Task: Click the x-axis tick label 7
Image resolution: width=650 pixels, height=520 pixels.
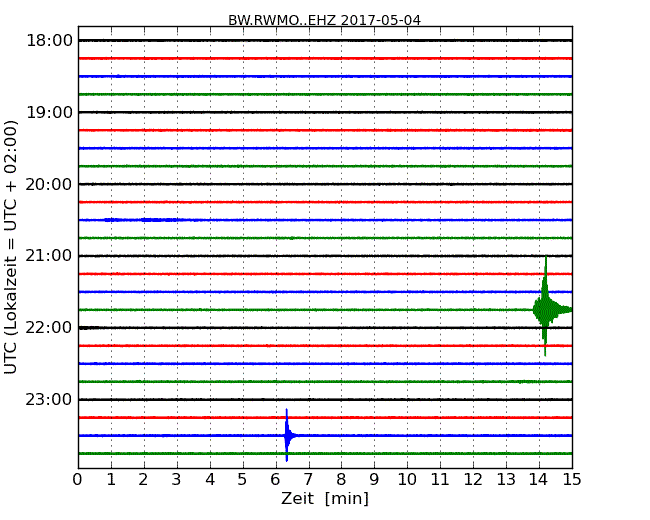Action: (308, 479)
